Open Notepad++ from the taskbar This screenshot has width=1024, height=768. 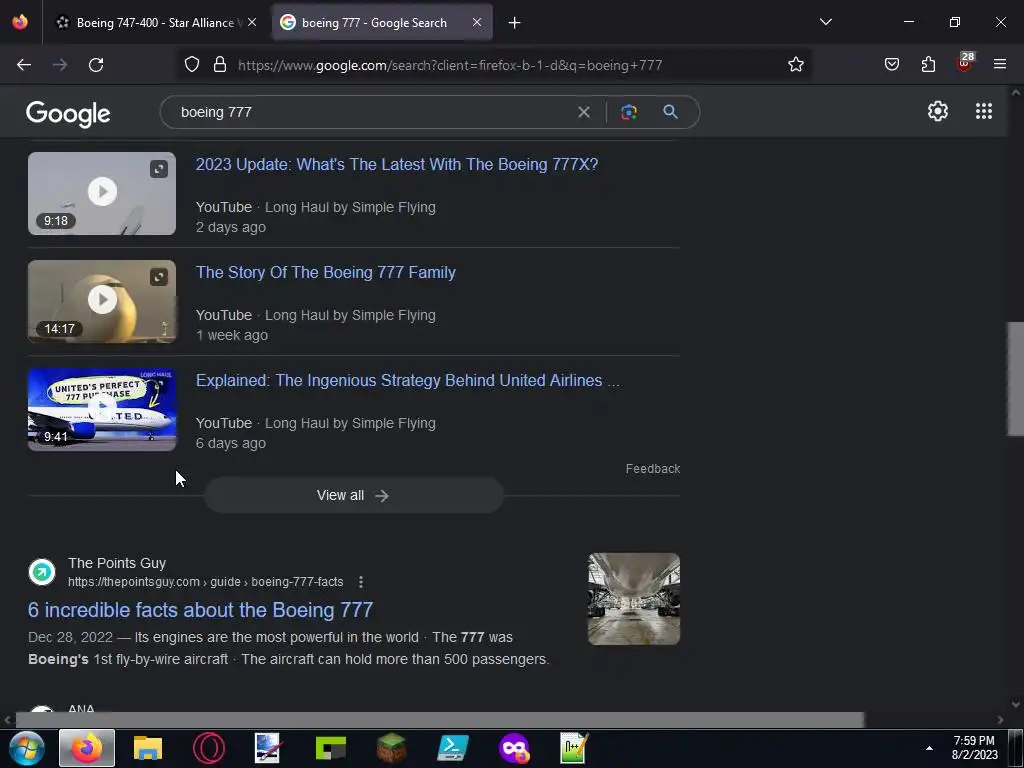[574, 748]
